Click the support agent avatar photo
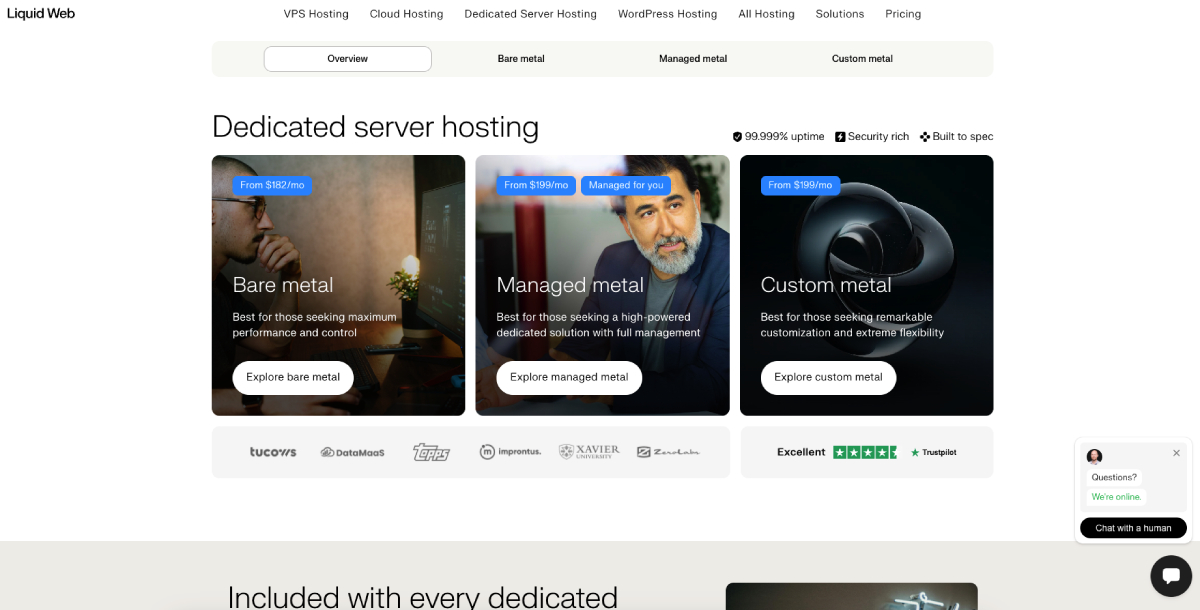This screenshot has width=1200, height=610. click(x=1094, y=457)
